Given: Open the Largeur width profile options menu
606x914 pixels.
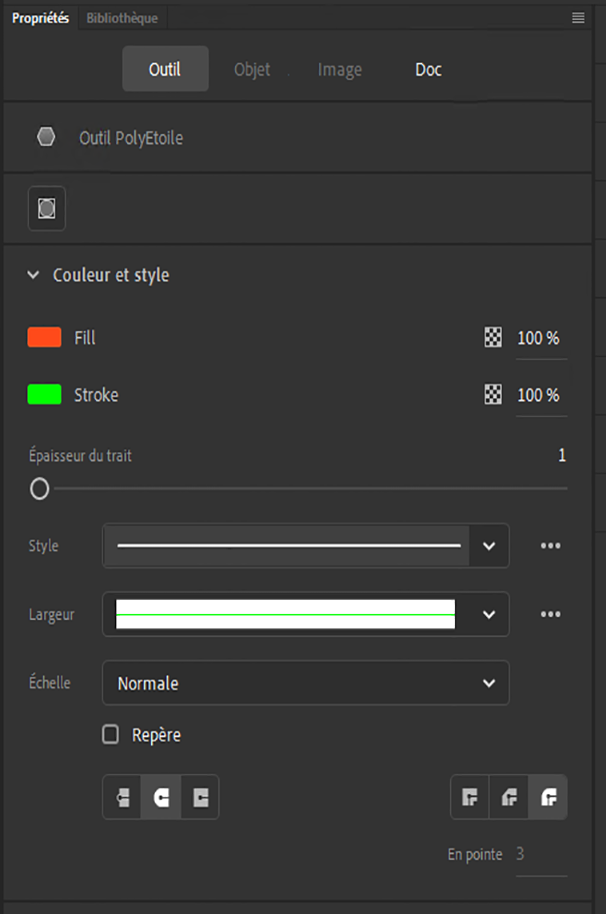Looking at the screenshot, I should pos(550,614).
